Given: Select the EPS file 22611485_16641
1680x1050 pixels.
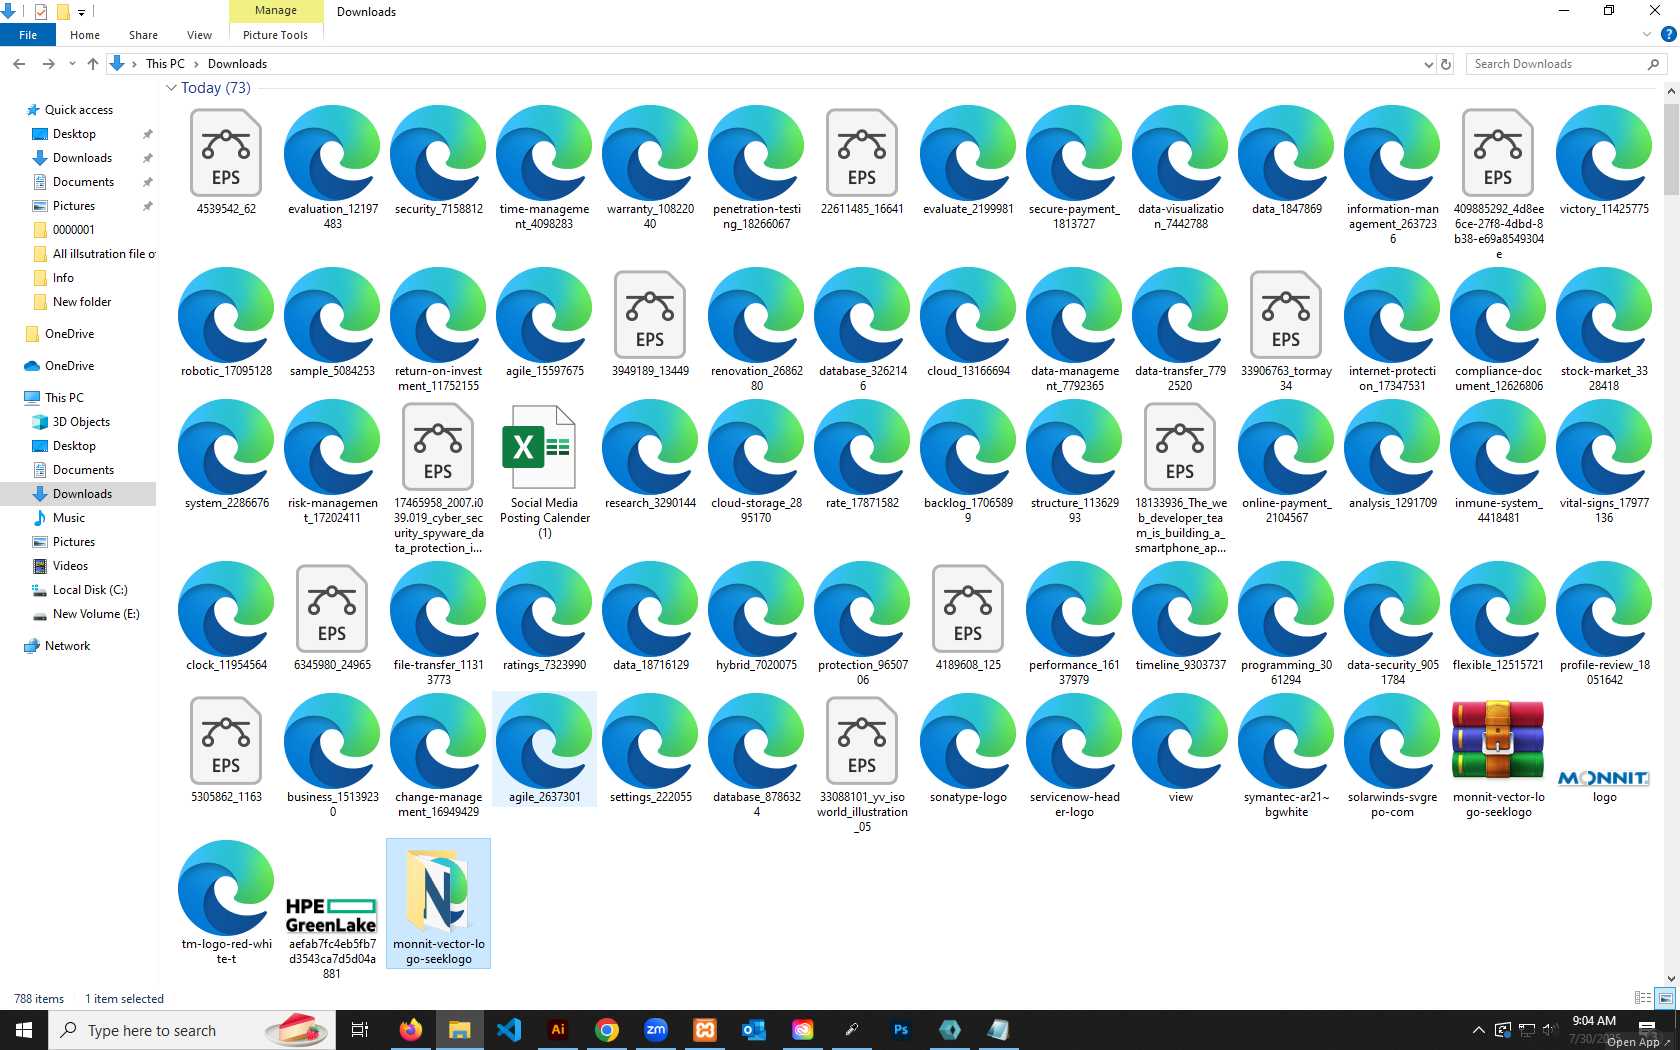Looking at the screenshot, I should point(862,160).
